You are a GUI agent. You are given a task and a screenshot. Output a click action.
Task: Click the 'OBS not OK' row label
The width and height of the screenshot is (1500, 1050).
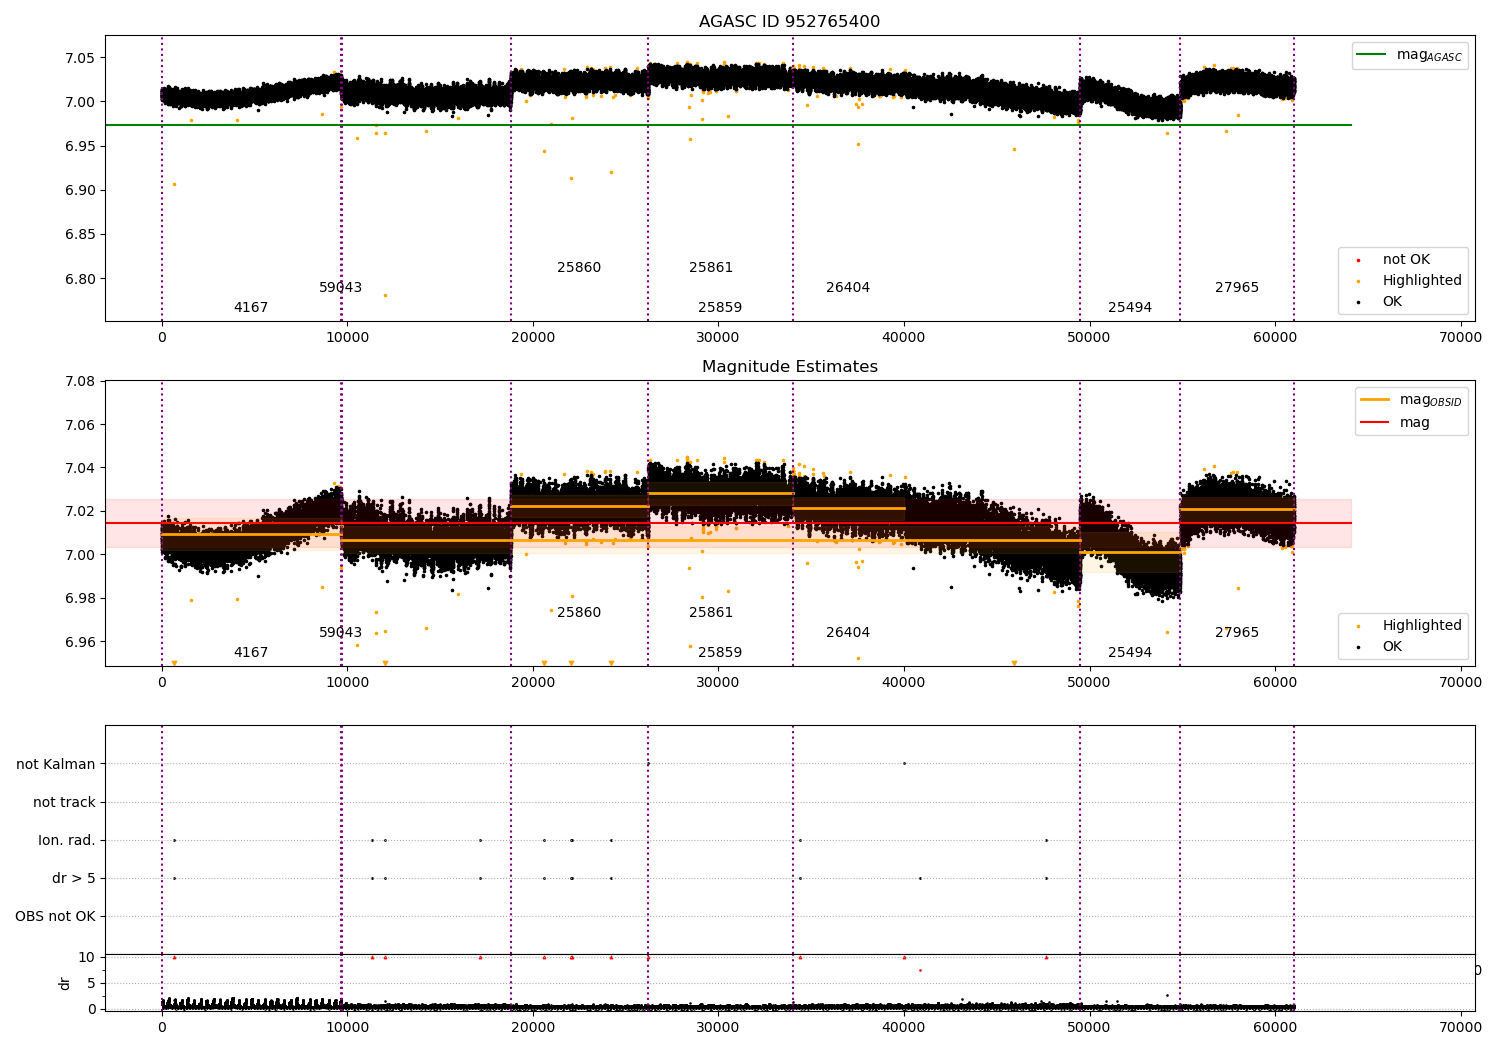click(55, 916)
